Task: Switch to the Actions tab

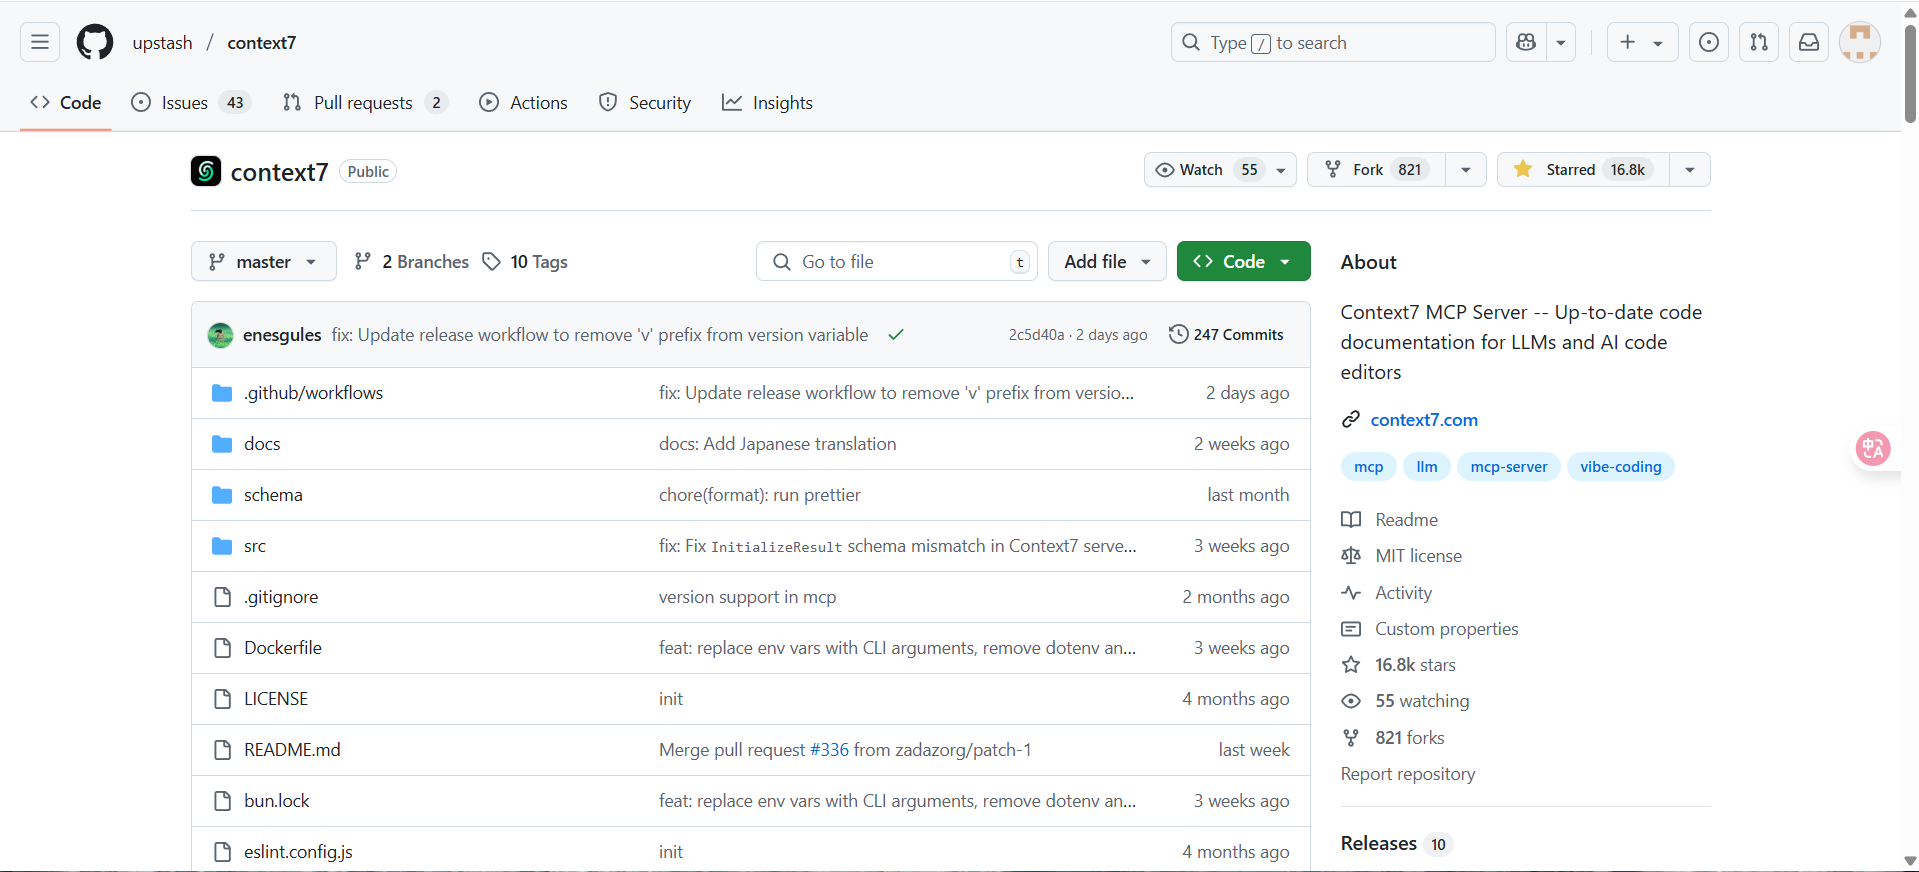Action: coord(523,102)
